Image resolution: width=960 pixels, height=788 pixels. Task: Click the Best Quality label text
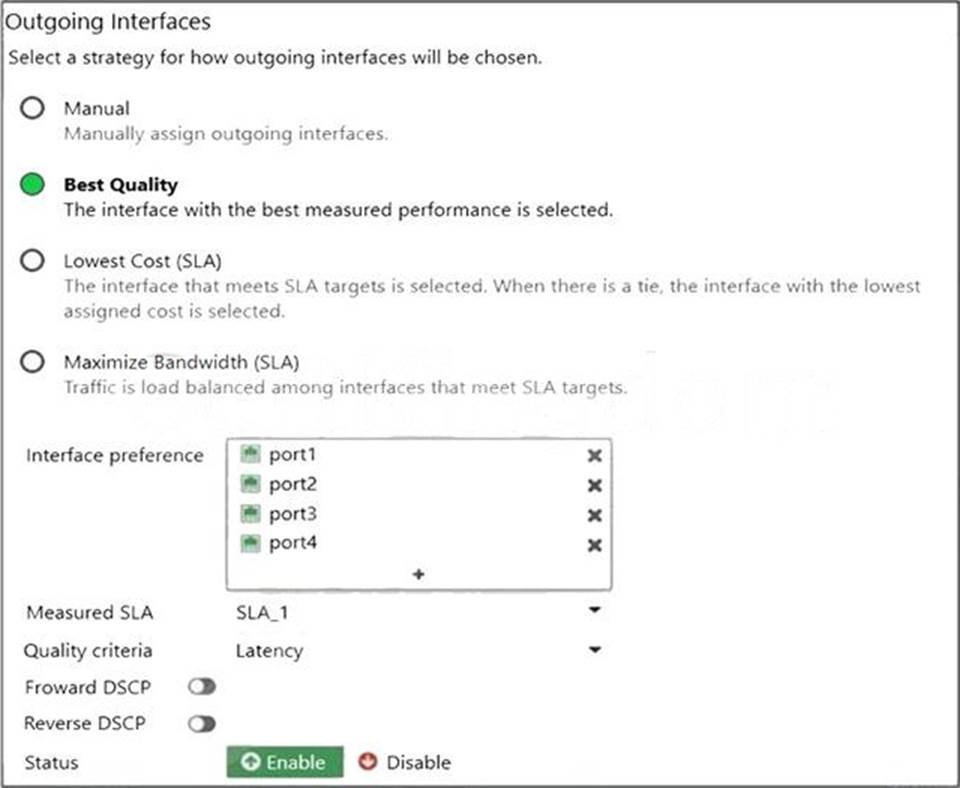(x=120, y=185)
